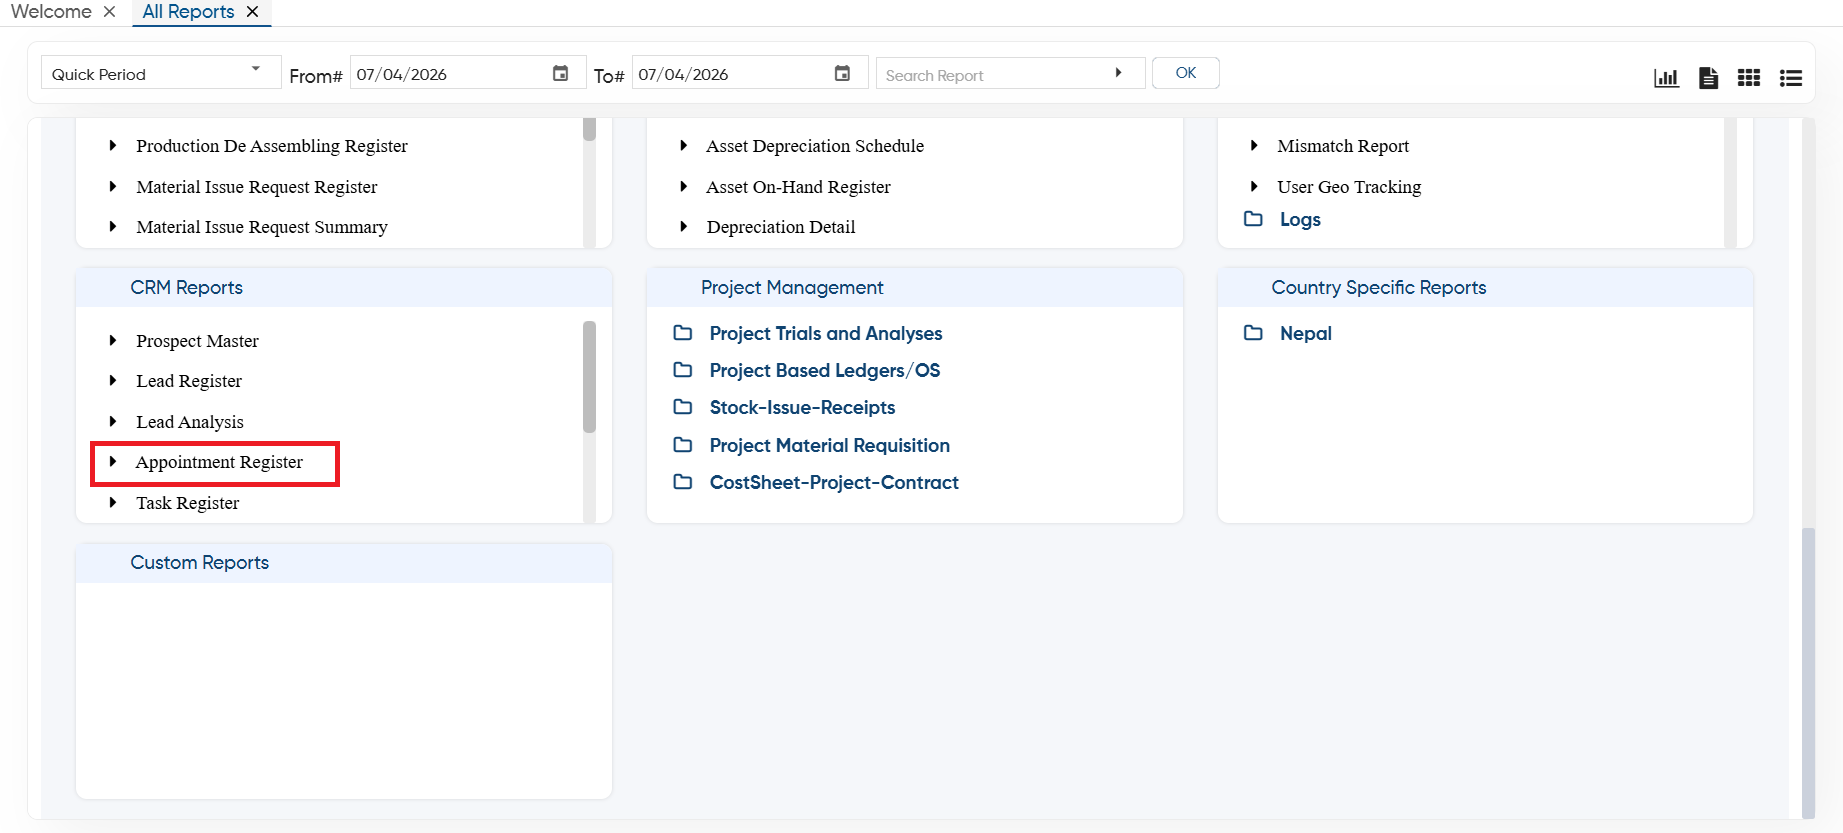
Task: Click Project Material Requisition folder icon
Action: pyautogui.click(x=683, y=445)
